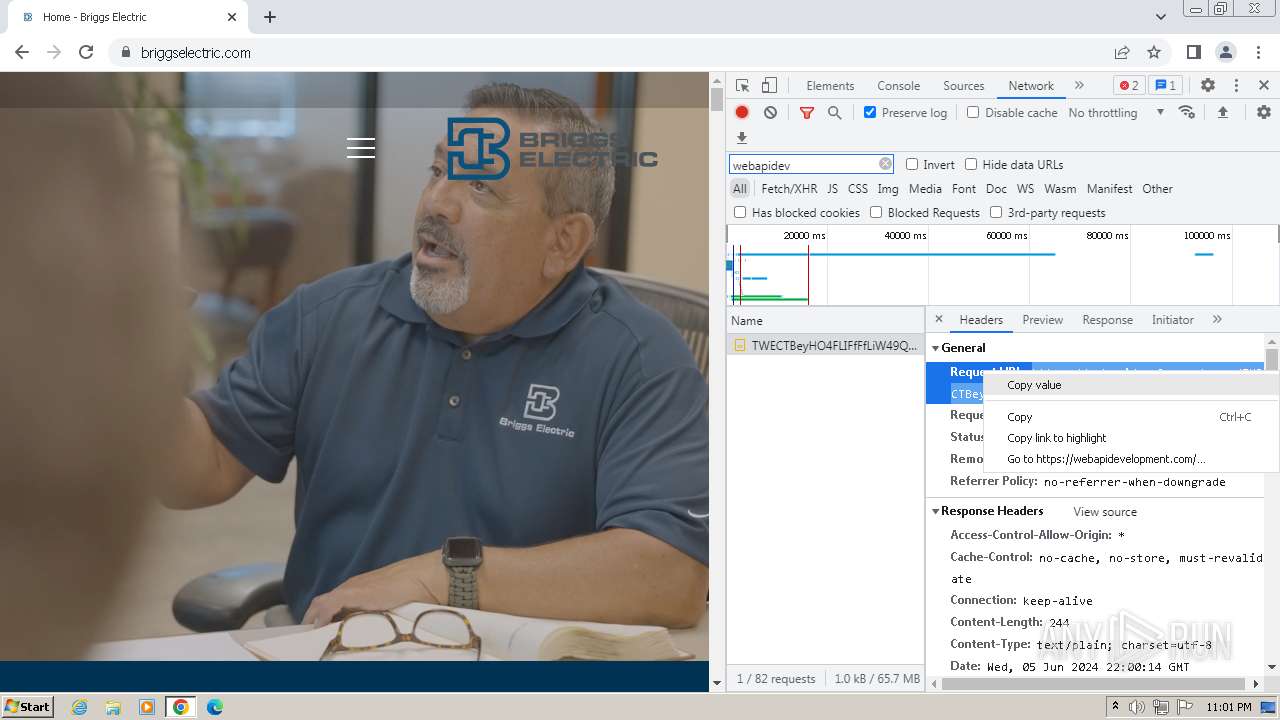Click View source link

[x=1104, y=512]
